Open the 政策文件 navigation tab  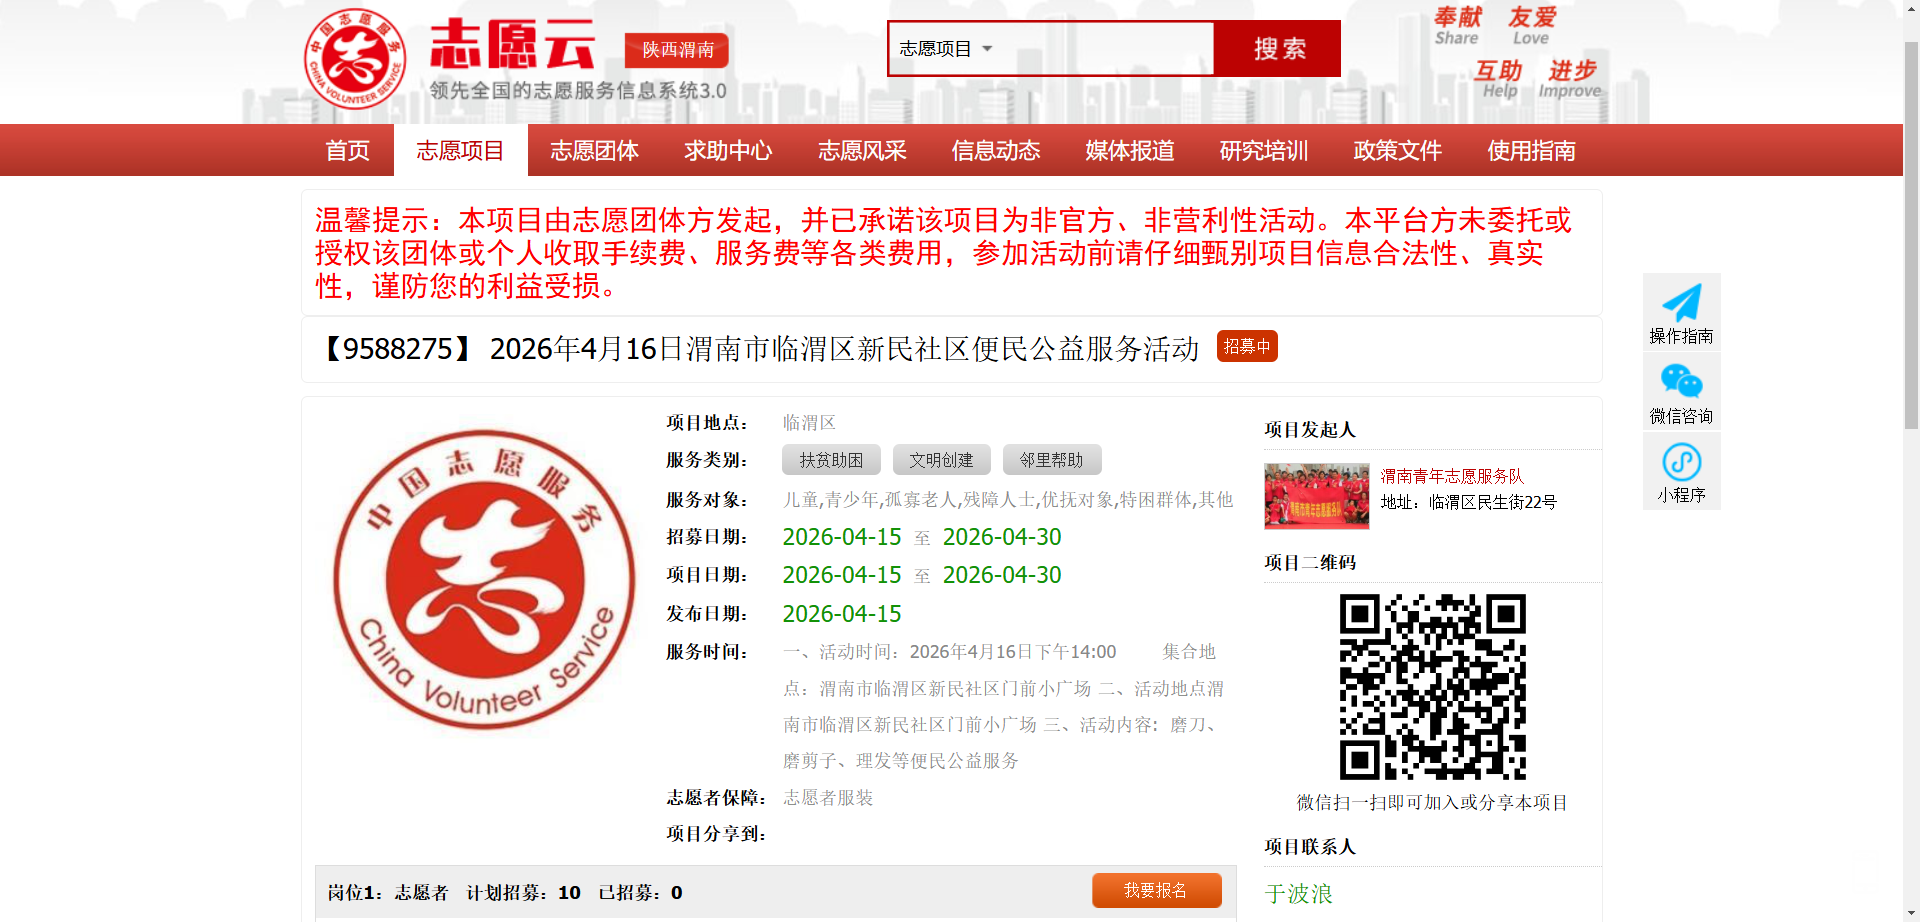tap(1397, 151)
